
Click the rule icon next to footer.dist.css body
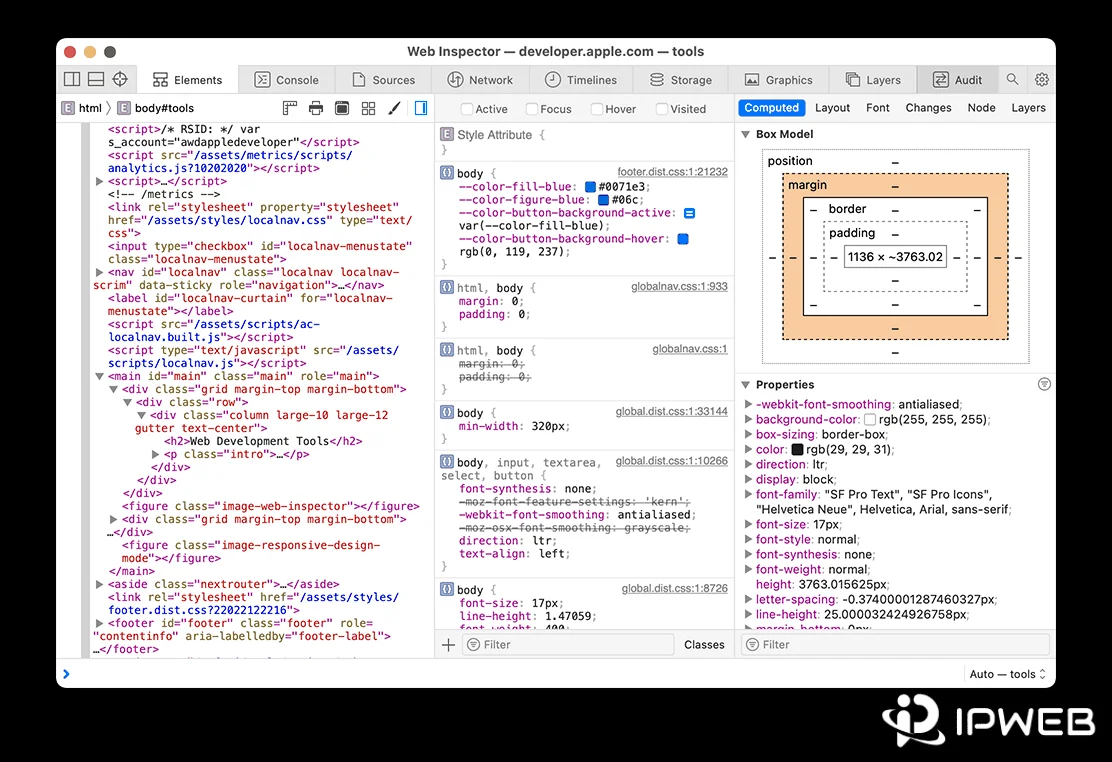click(447, 172)
